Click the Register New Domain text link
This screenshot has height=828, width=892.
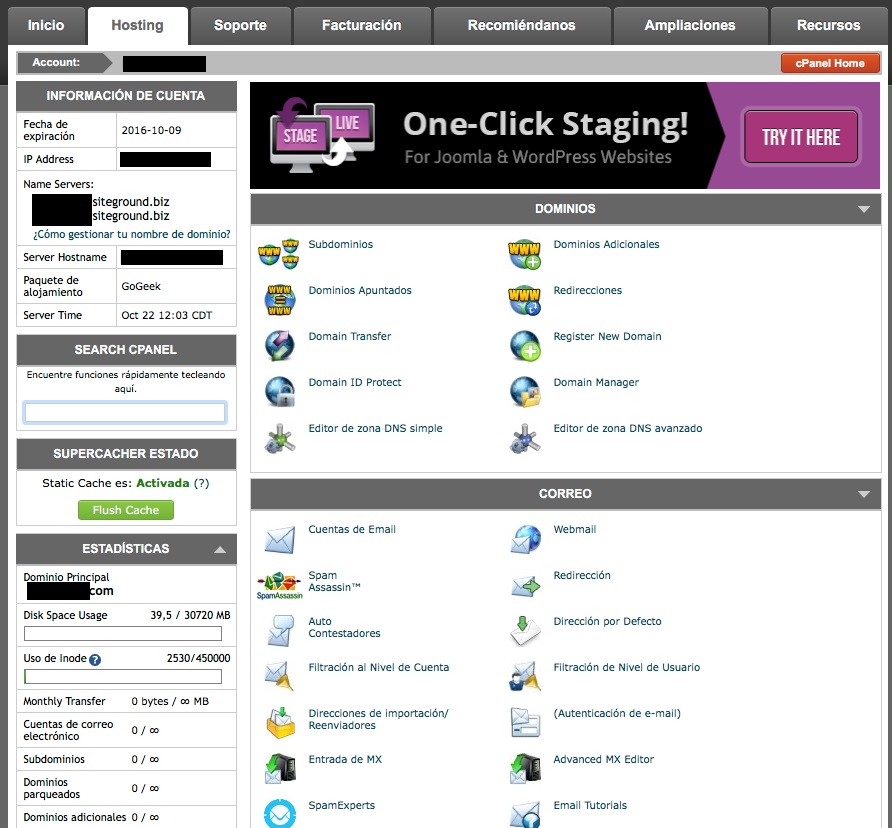click(x=608, y=336)
